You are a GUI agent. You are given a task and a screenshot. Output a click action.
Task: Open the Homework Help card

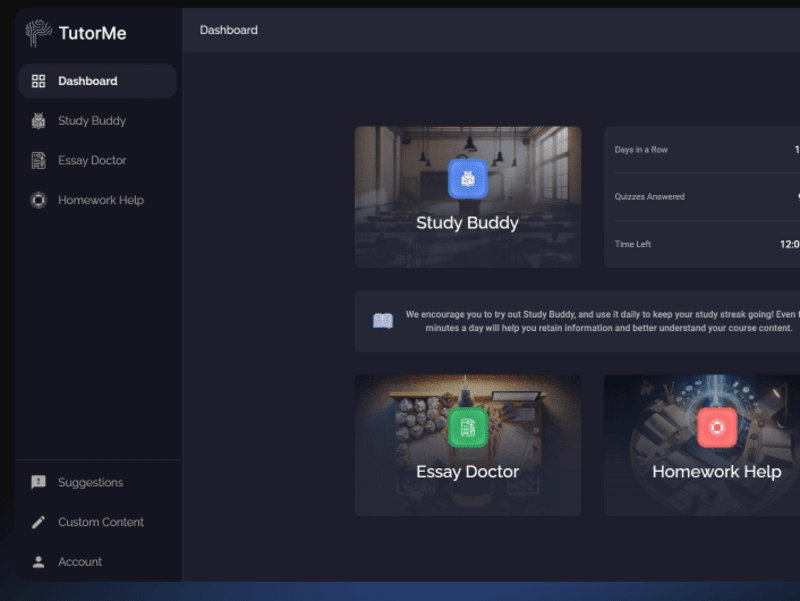point(702,445)
